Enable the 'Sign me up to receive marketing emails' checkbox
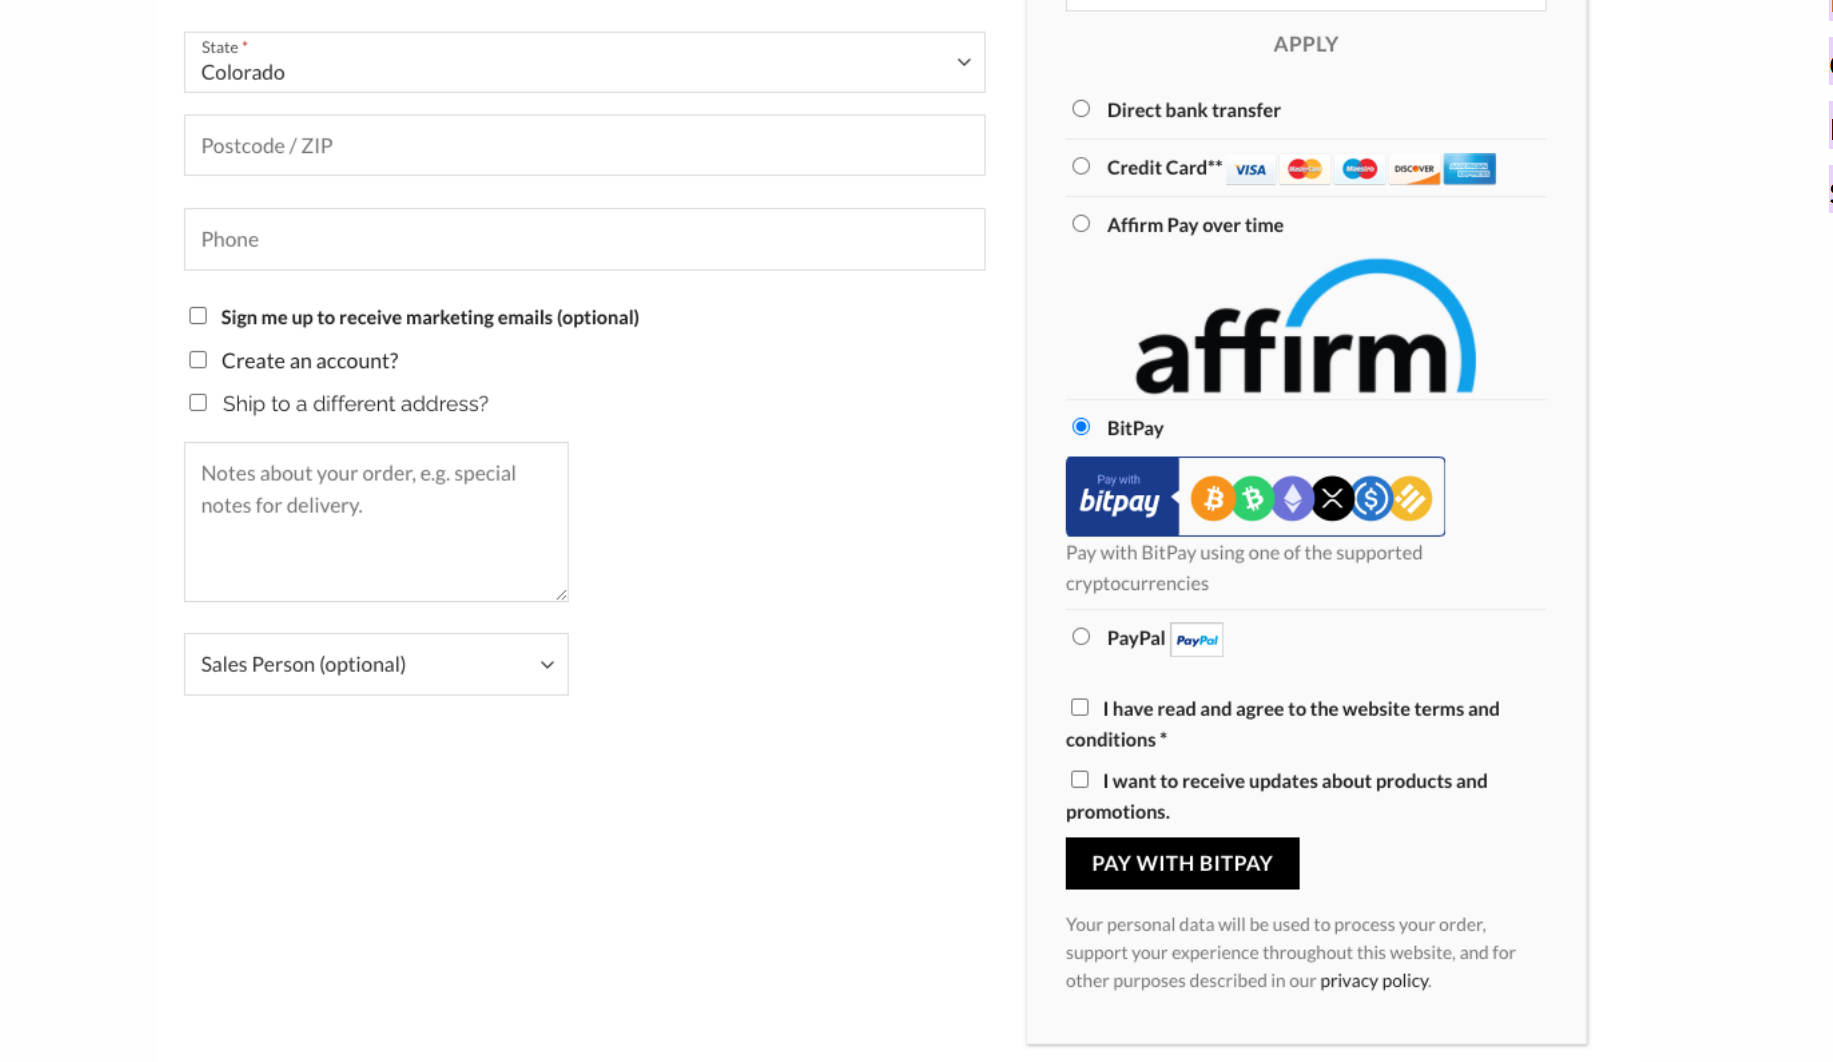The height and width of the screenshot is (1062, 1833). [x=198, y=315]
